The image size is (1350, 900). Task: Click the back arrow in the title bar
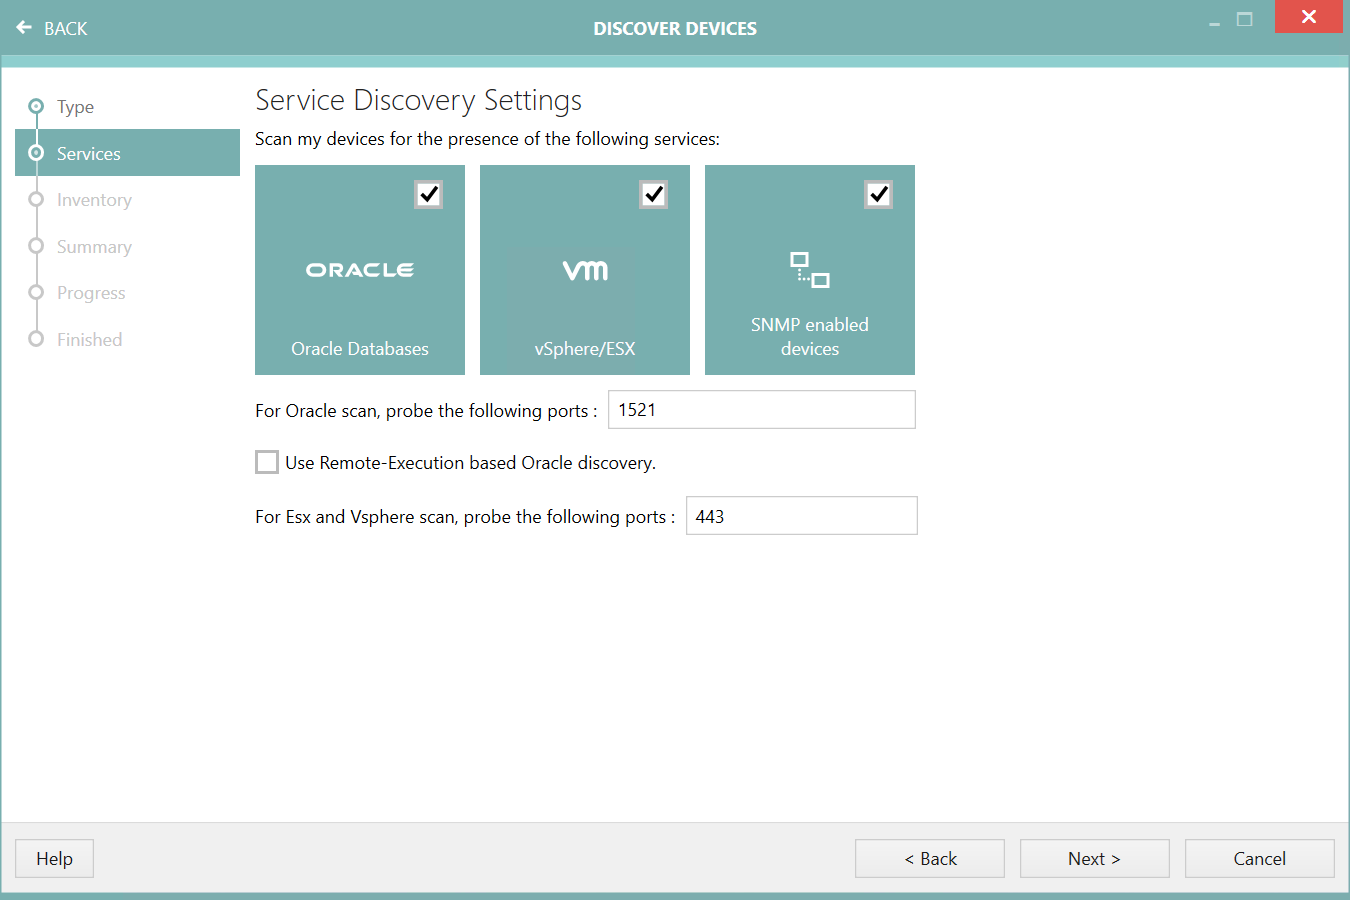click(24, 27)
